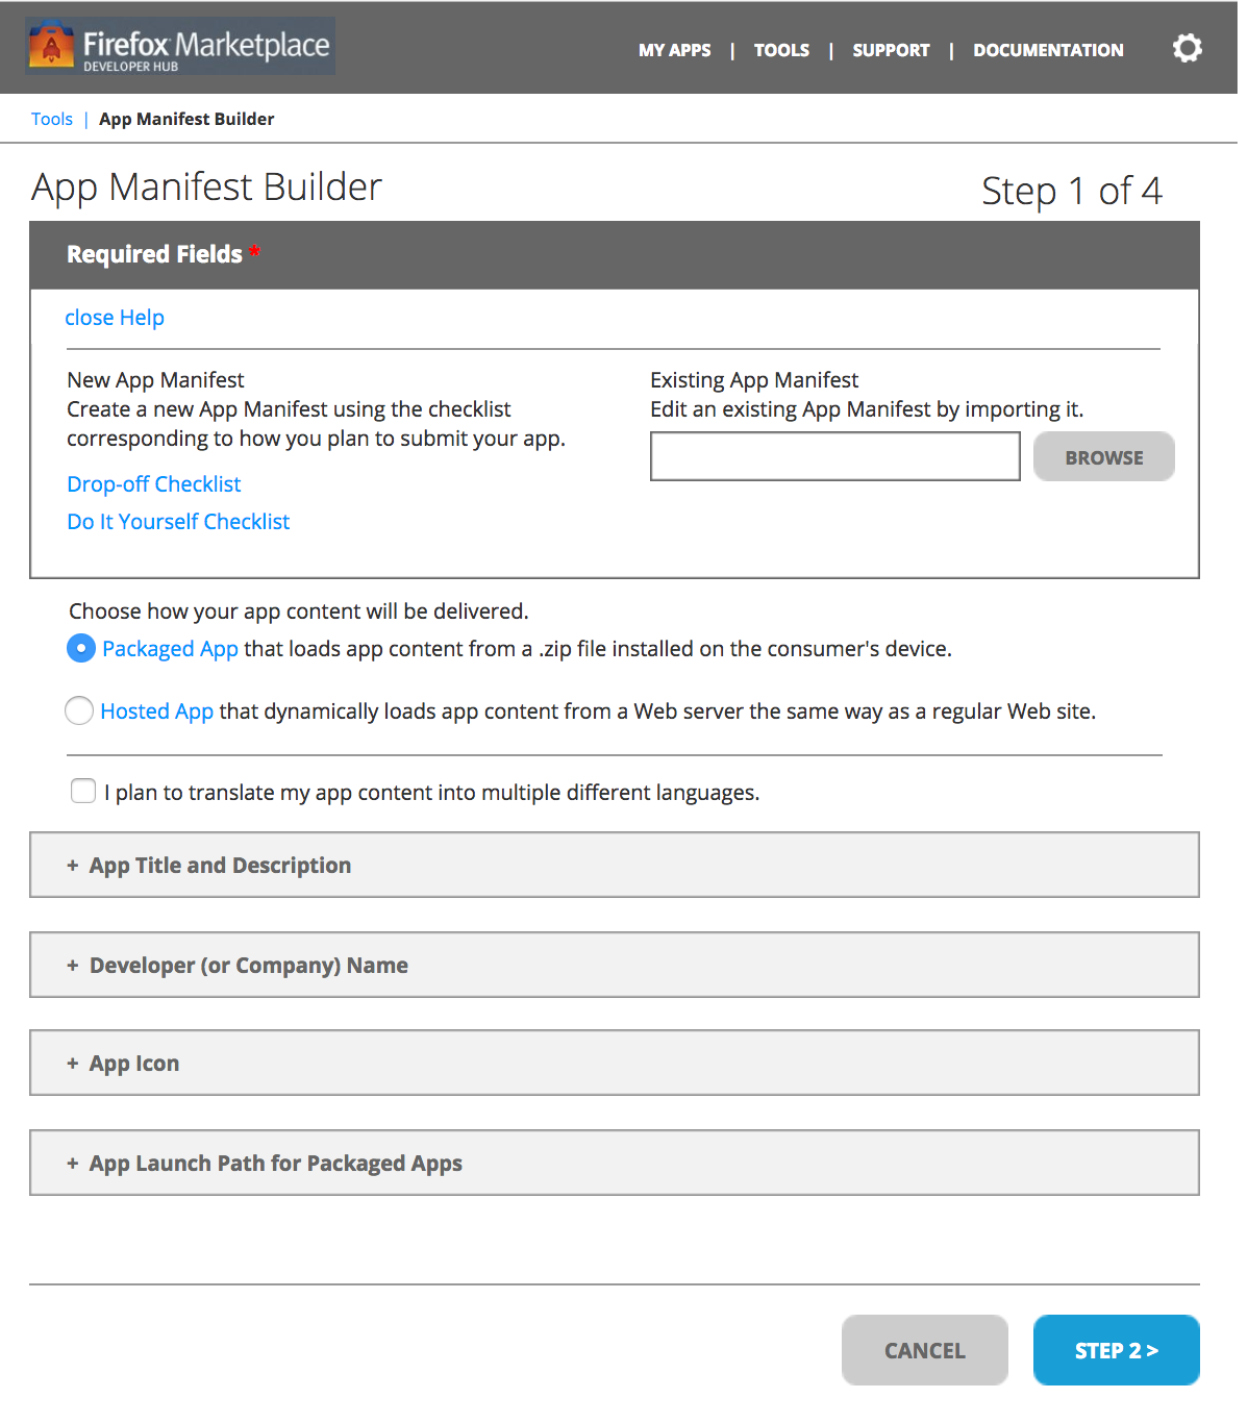Select the Hosted App option
This screenshot has width=1238, height=1406.
(x=78, y=711)
